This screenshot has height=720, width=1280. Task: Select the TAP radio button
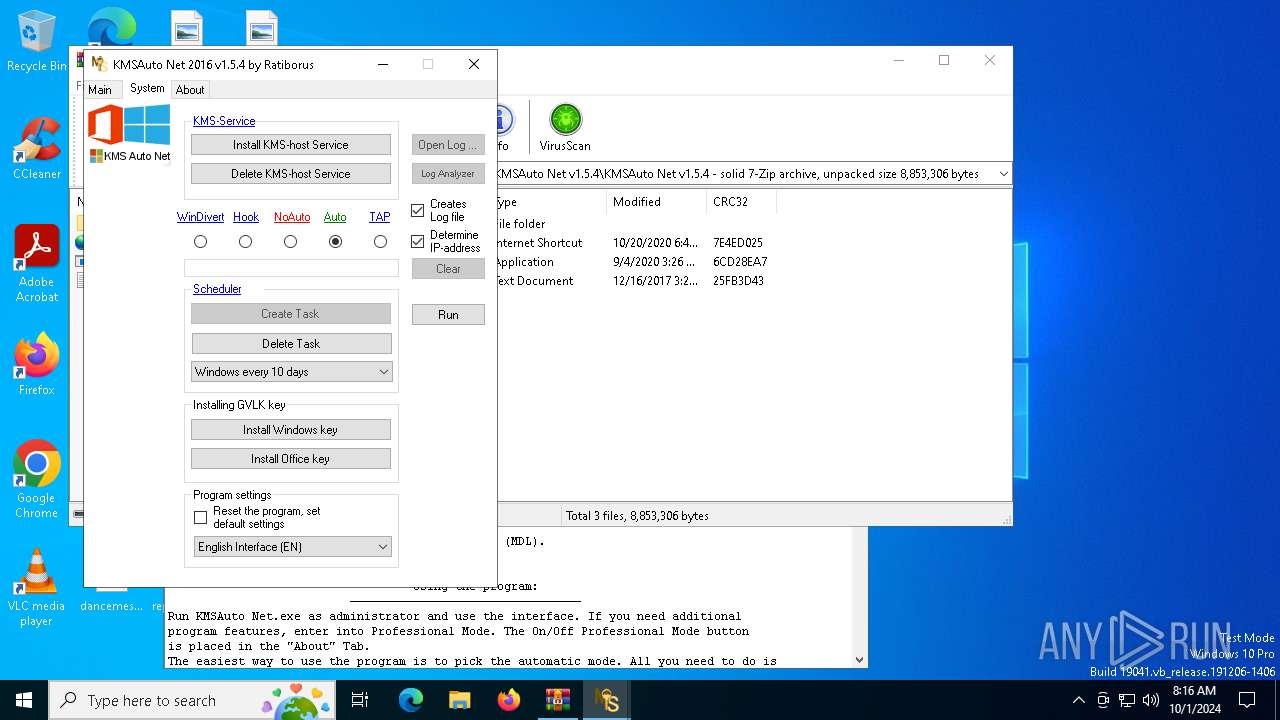(380, 242)
